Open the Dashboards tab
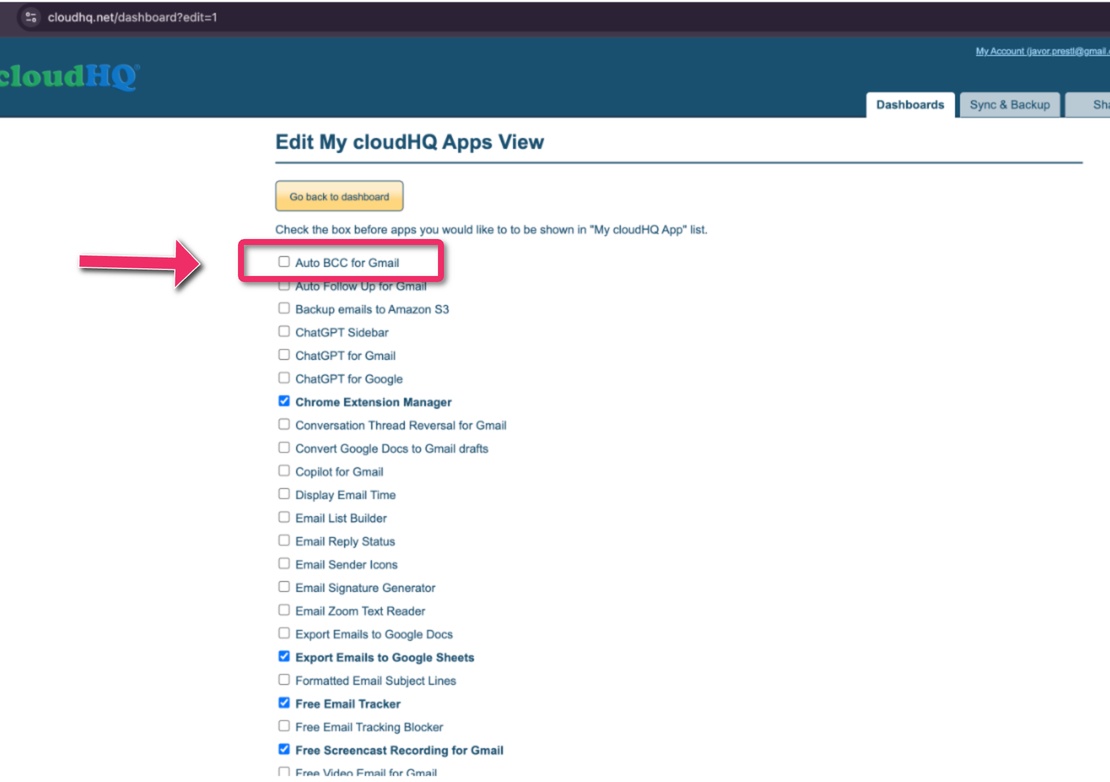This screenshot has width=1110, height=782. 910,105
